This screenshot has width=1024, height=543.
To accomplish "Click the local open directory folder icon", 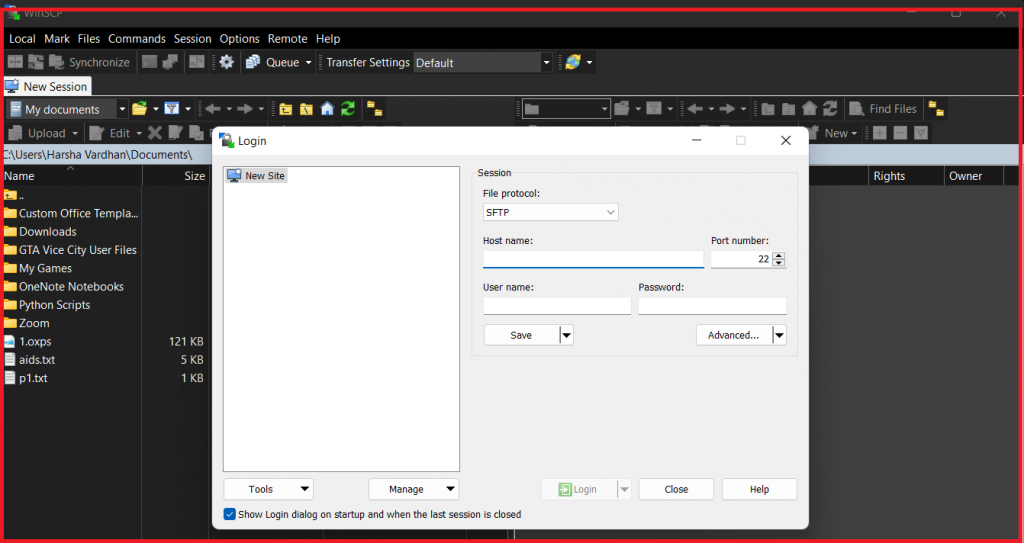I will [140, 109].
